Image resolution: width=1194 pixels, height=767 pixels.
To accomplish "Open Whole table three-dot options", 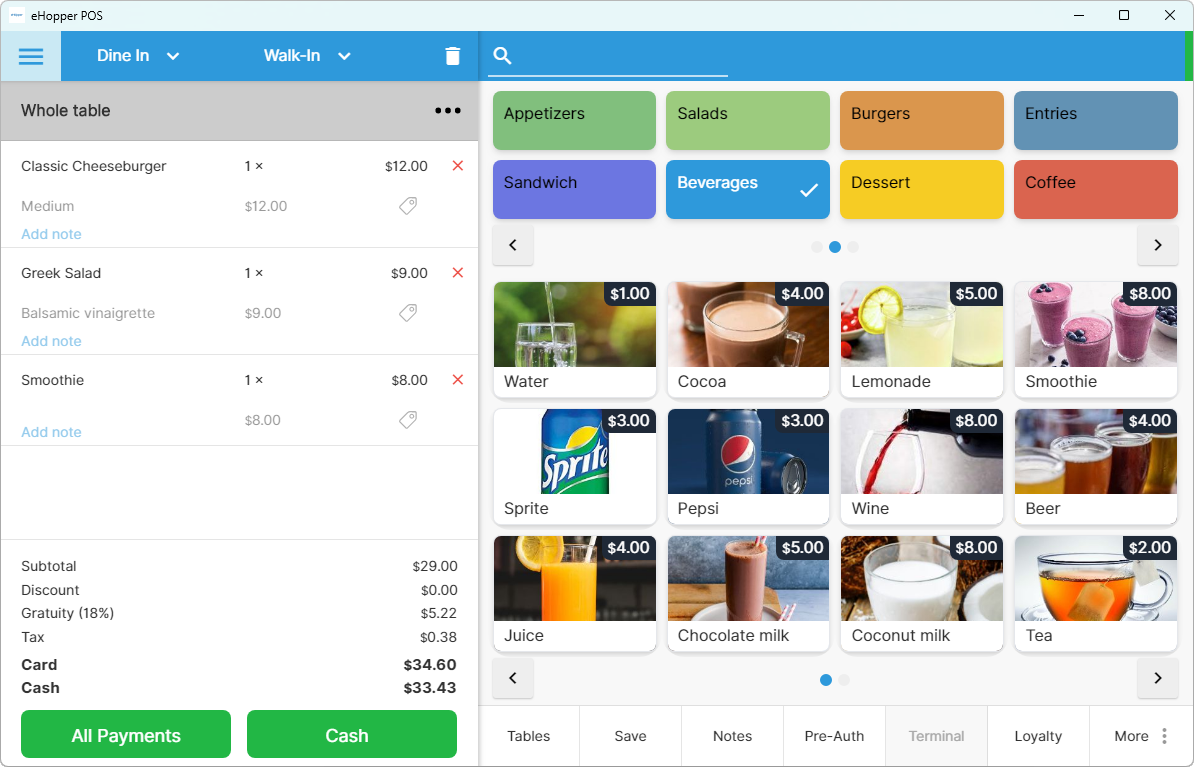I will point(448,111).
